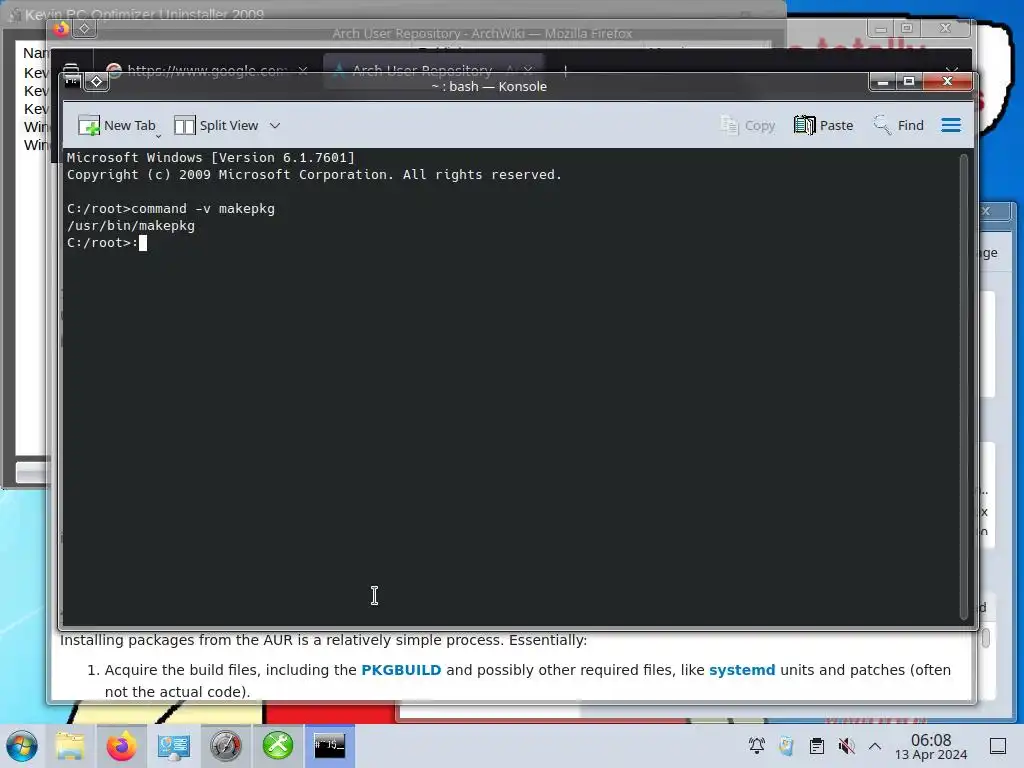The image size is (1024, 768).
Task: Switch to Firefox from the taskbar
Action: click(121, 746)
